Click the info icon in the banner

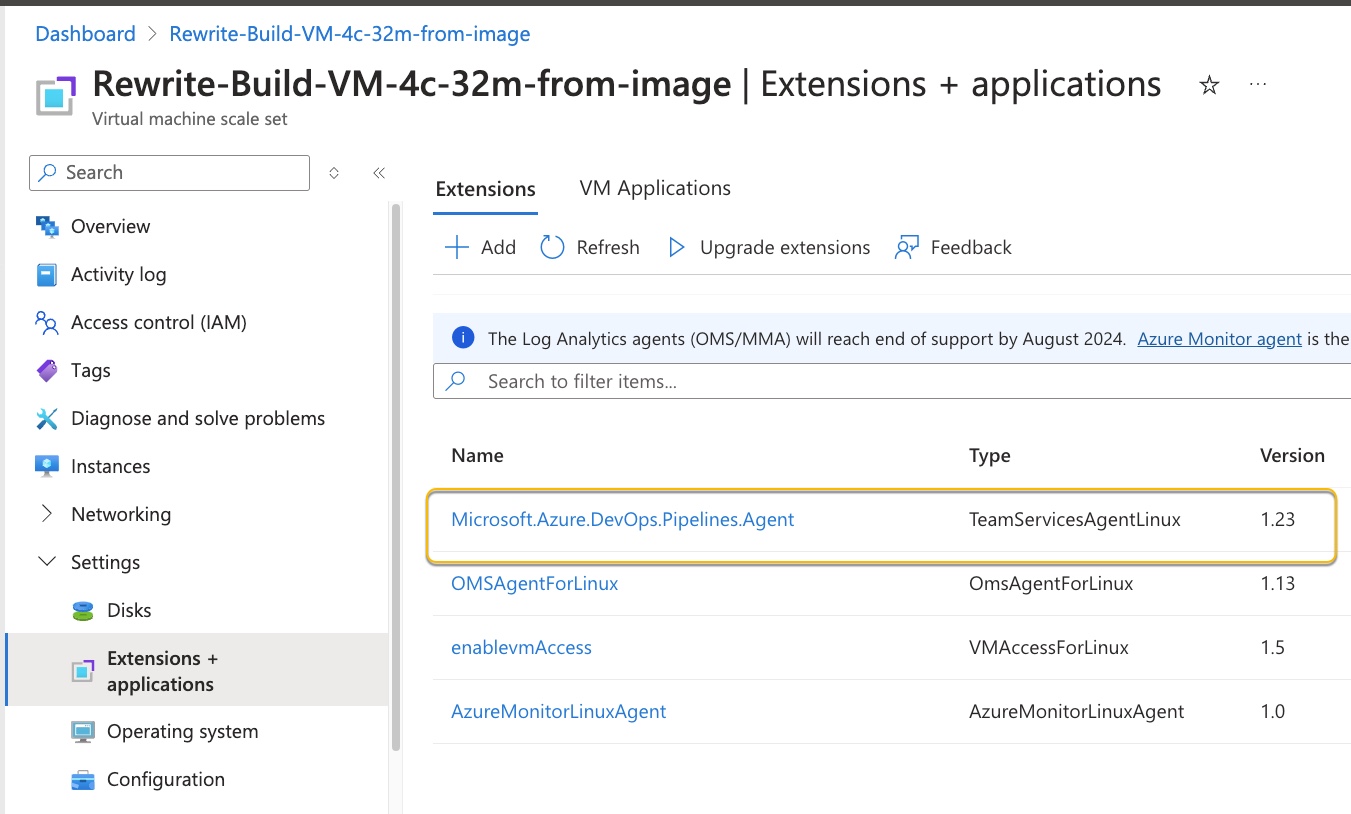[463, 338]
